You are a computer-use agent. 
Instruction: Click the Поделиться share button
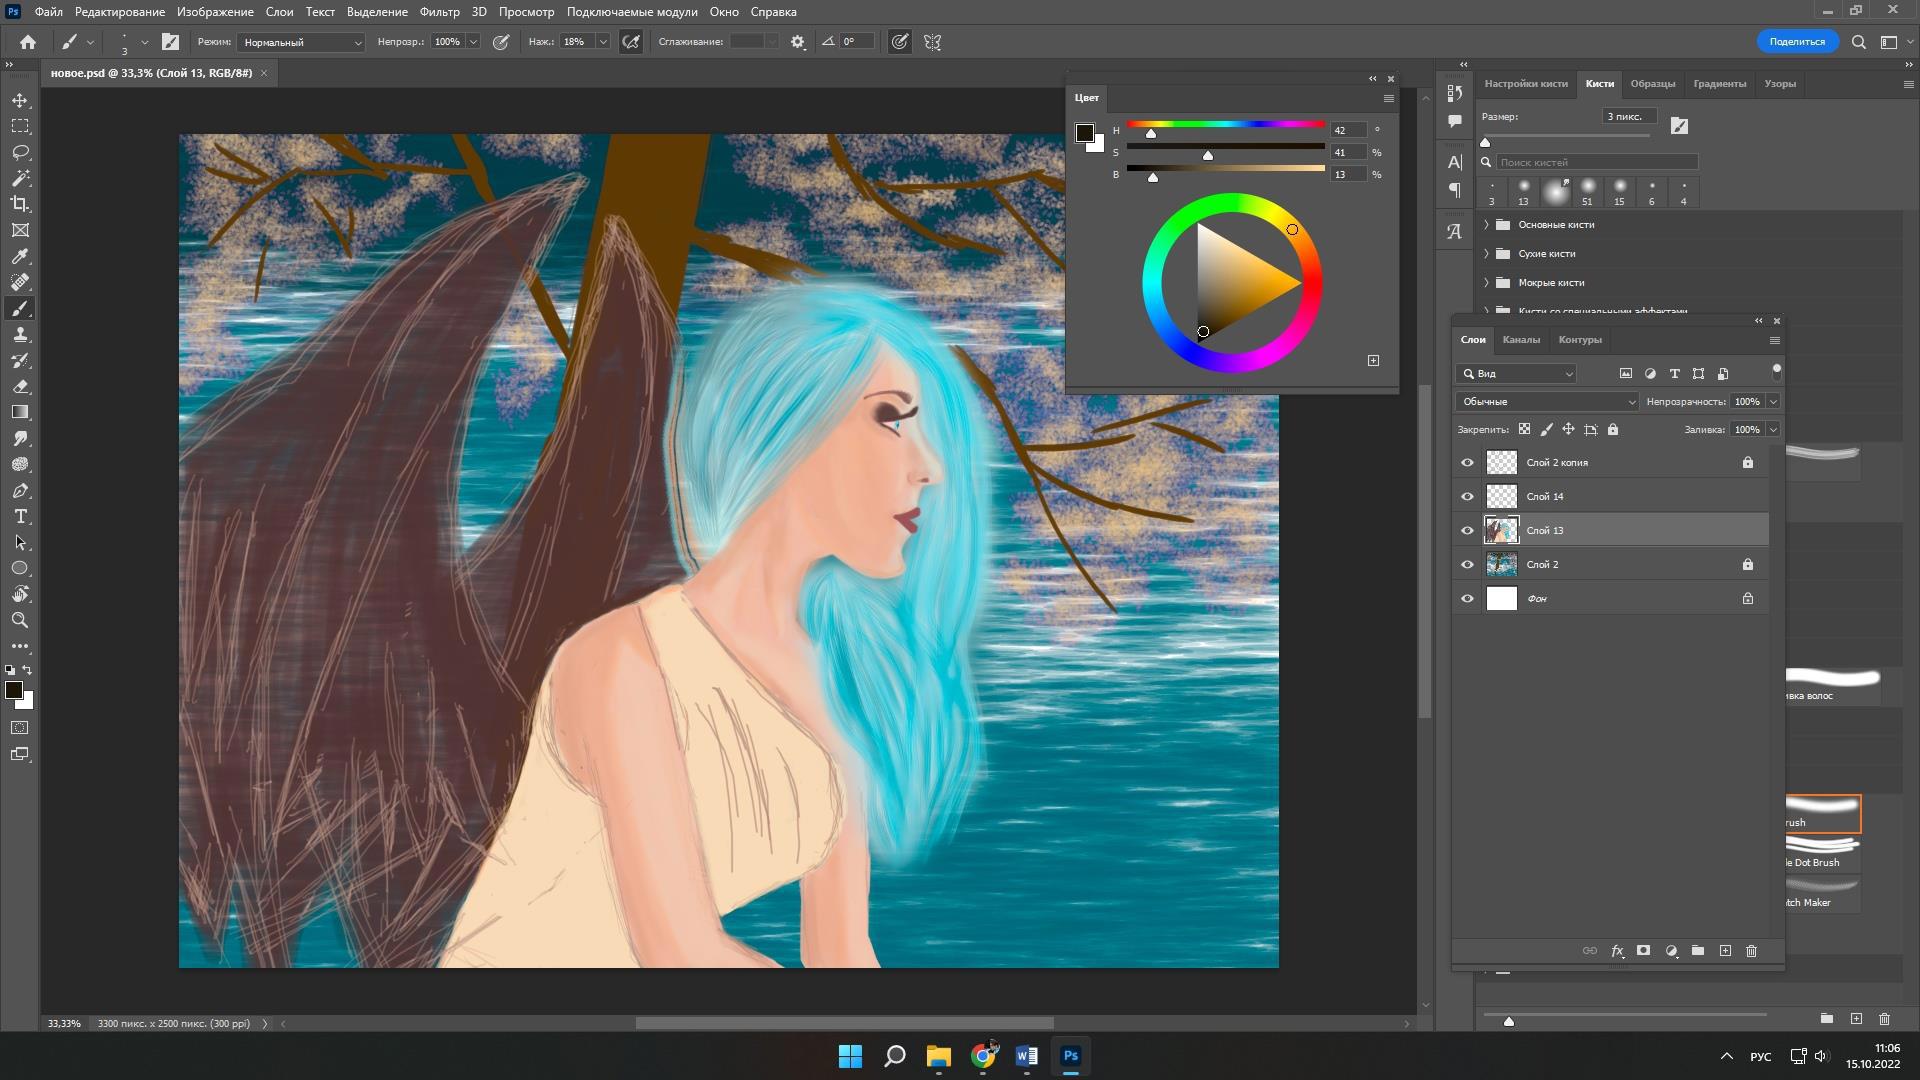pyautogui.click(x=1796, y=42)
